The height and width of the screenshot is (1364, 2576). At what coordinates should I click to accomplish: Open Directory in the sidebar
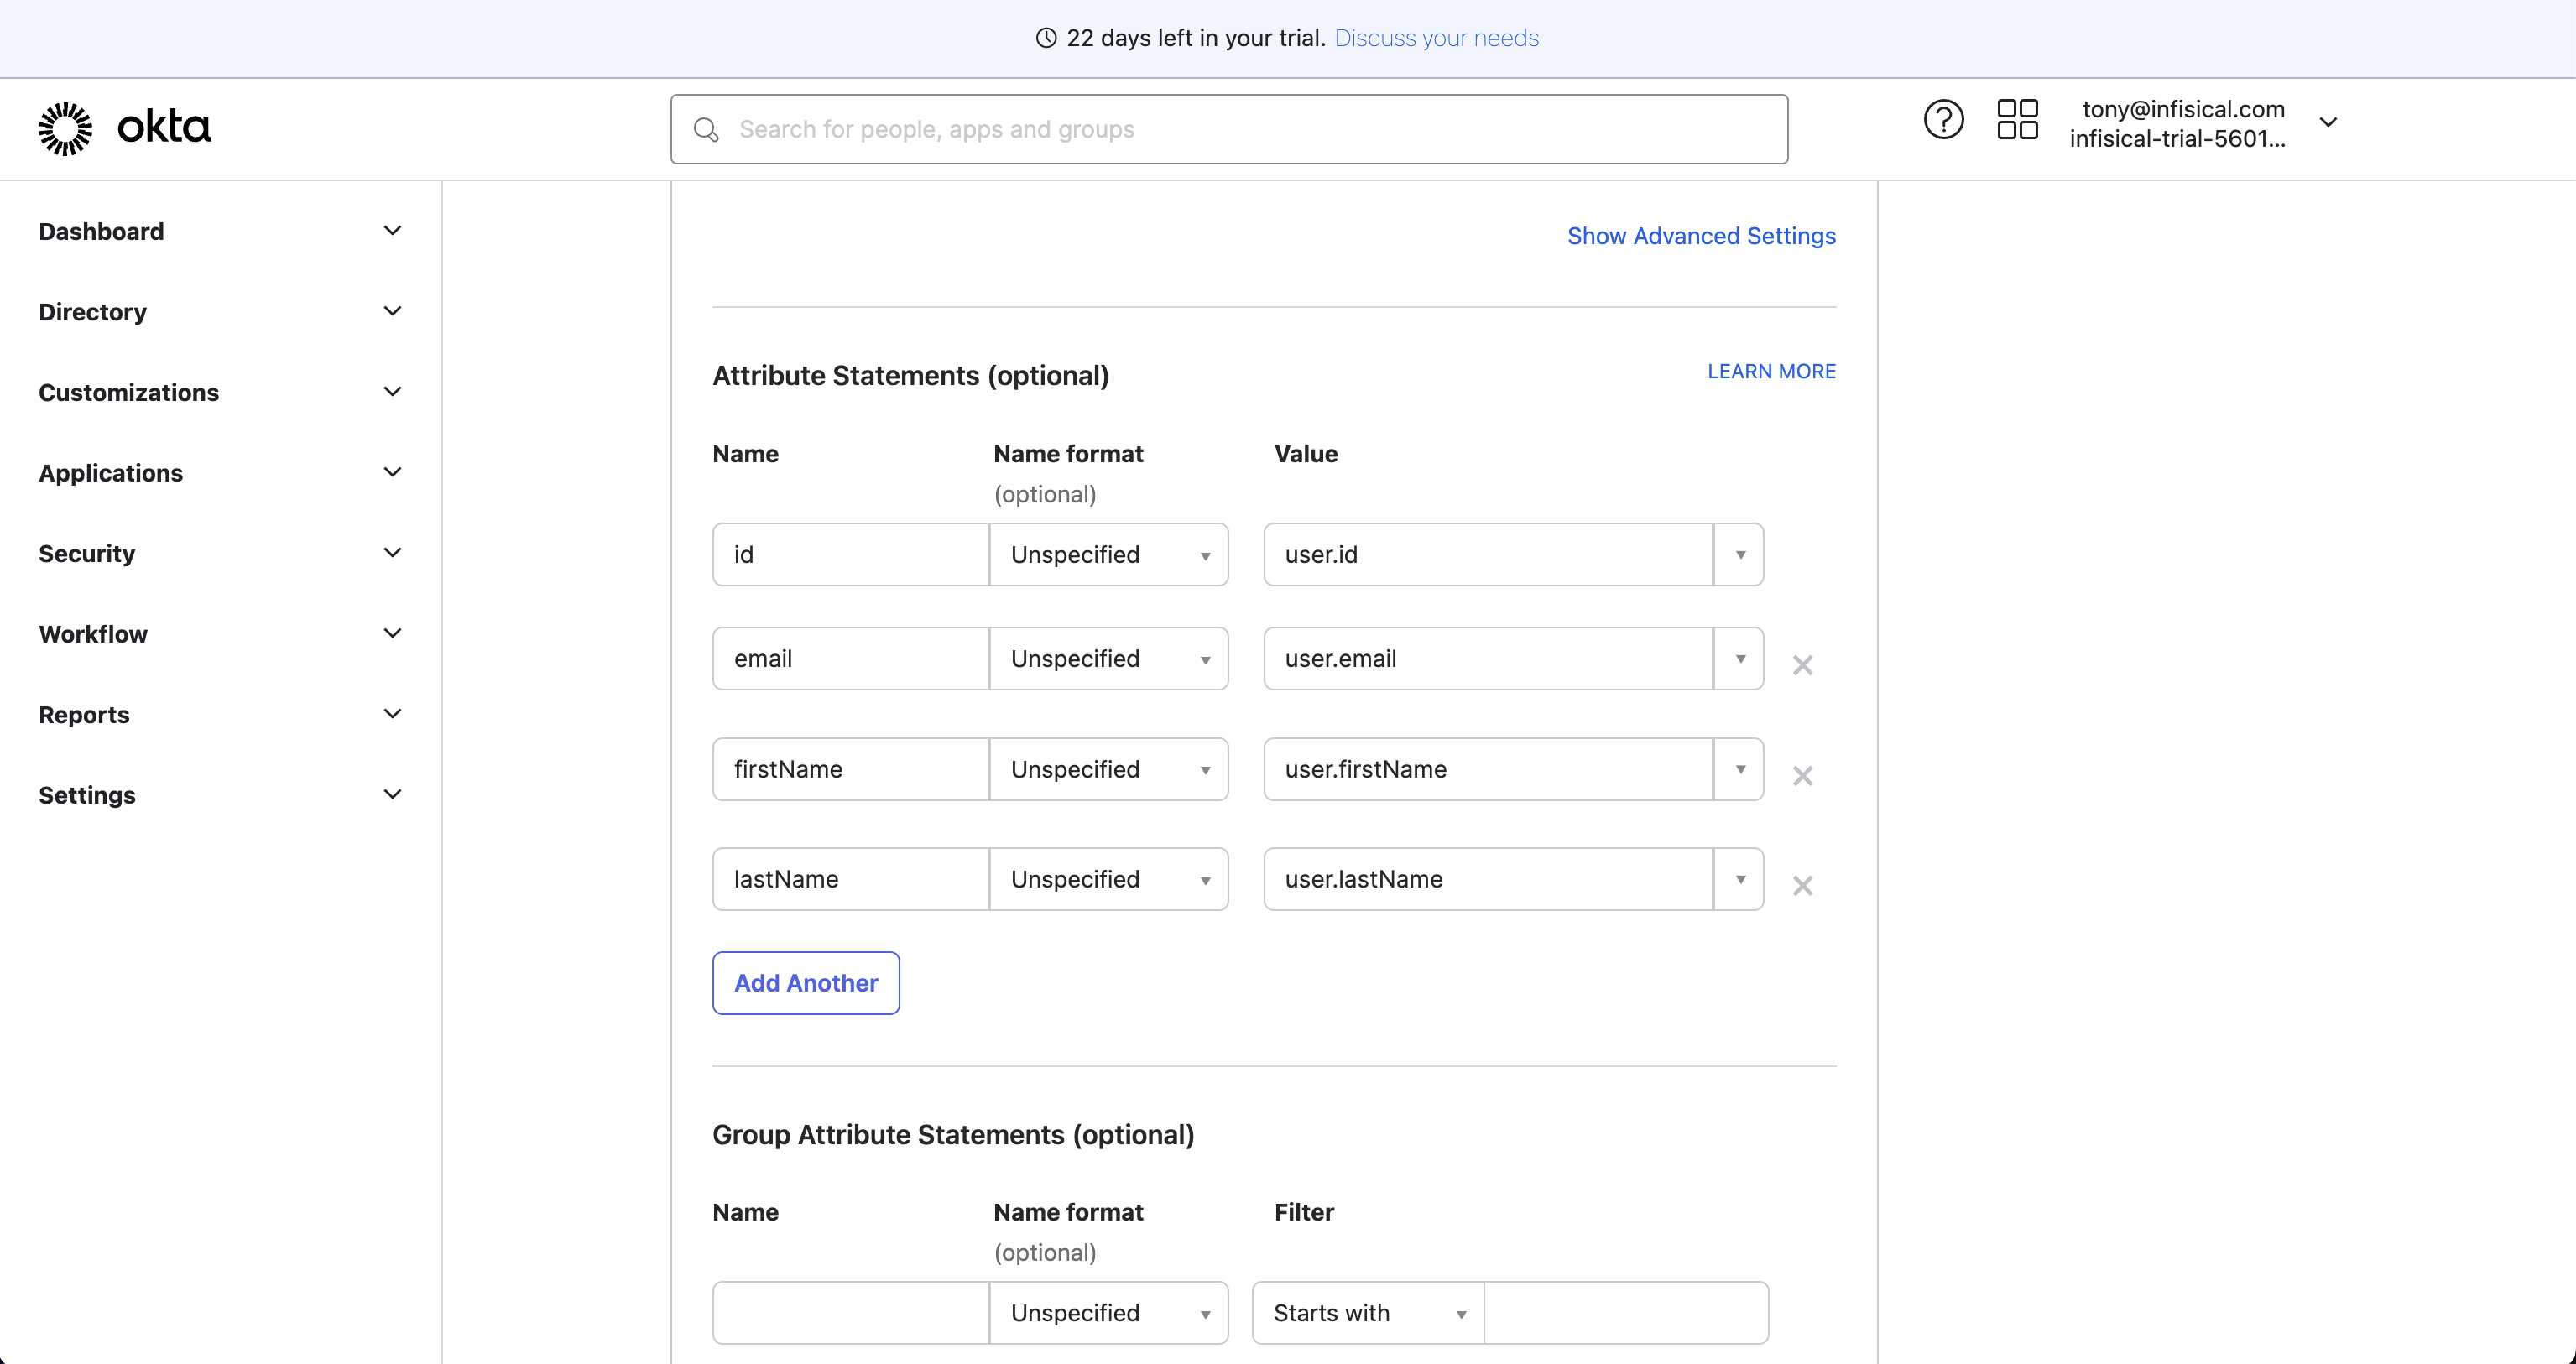click(x=93, y=312)
